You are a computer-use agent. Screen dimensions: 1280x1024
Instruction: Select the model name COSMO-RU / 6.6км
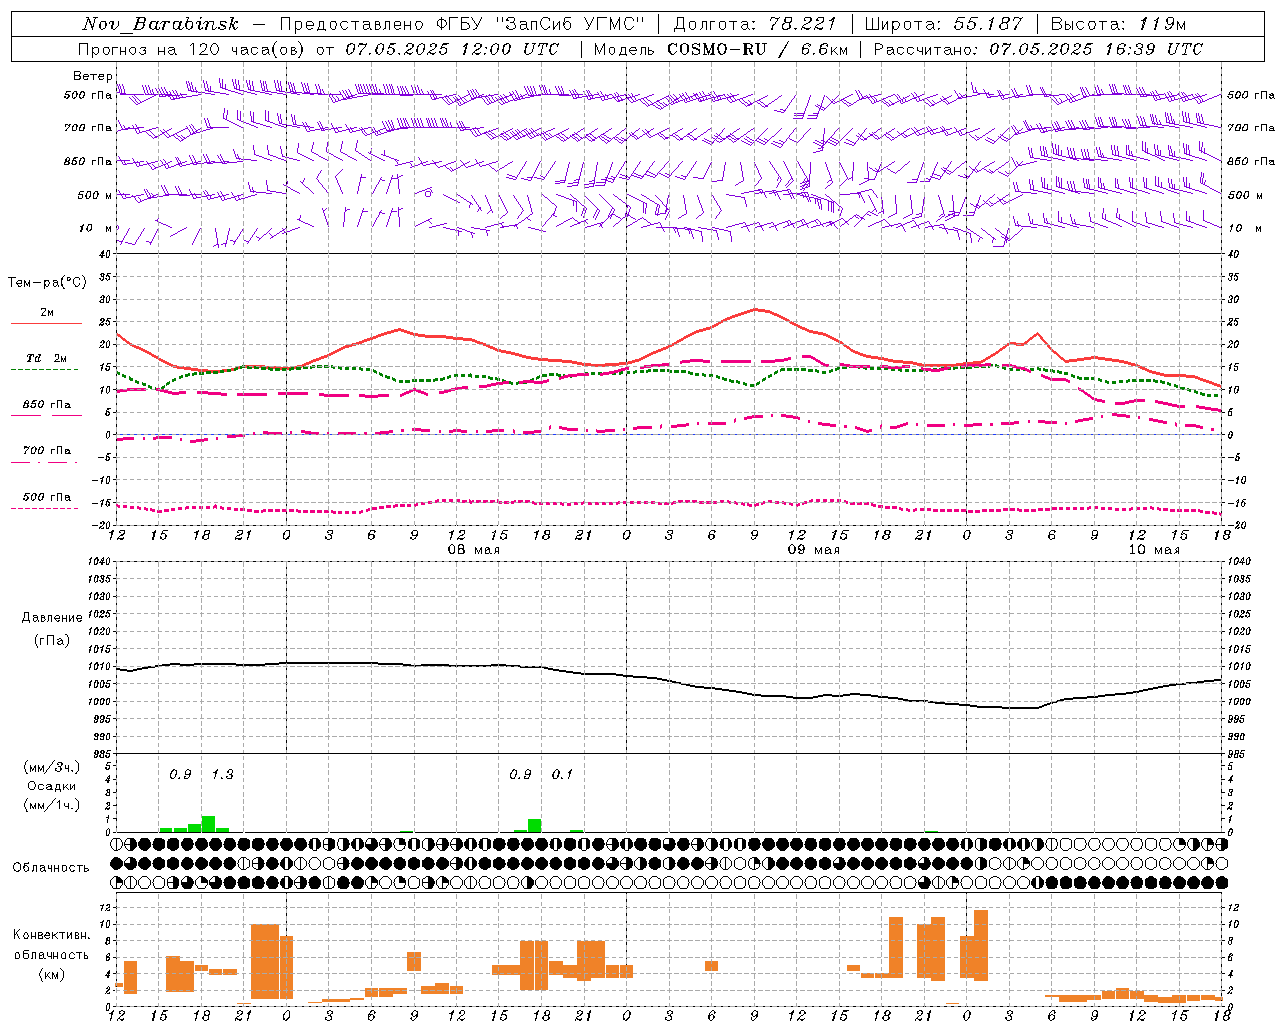pos(758,49)
